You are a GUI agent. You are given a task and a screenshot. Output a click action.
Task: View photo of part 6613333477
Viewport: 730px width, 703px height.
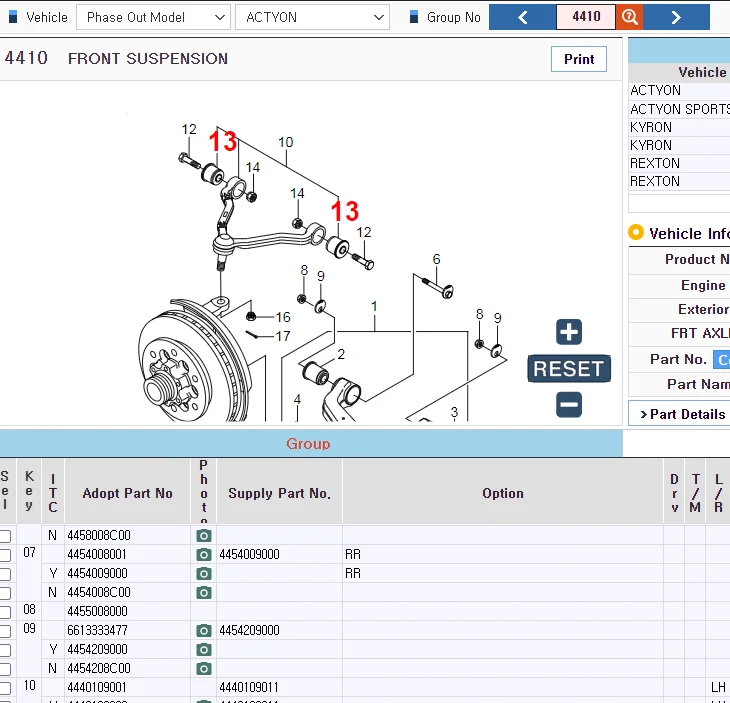point(204,631)
